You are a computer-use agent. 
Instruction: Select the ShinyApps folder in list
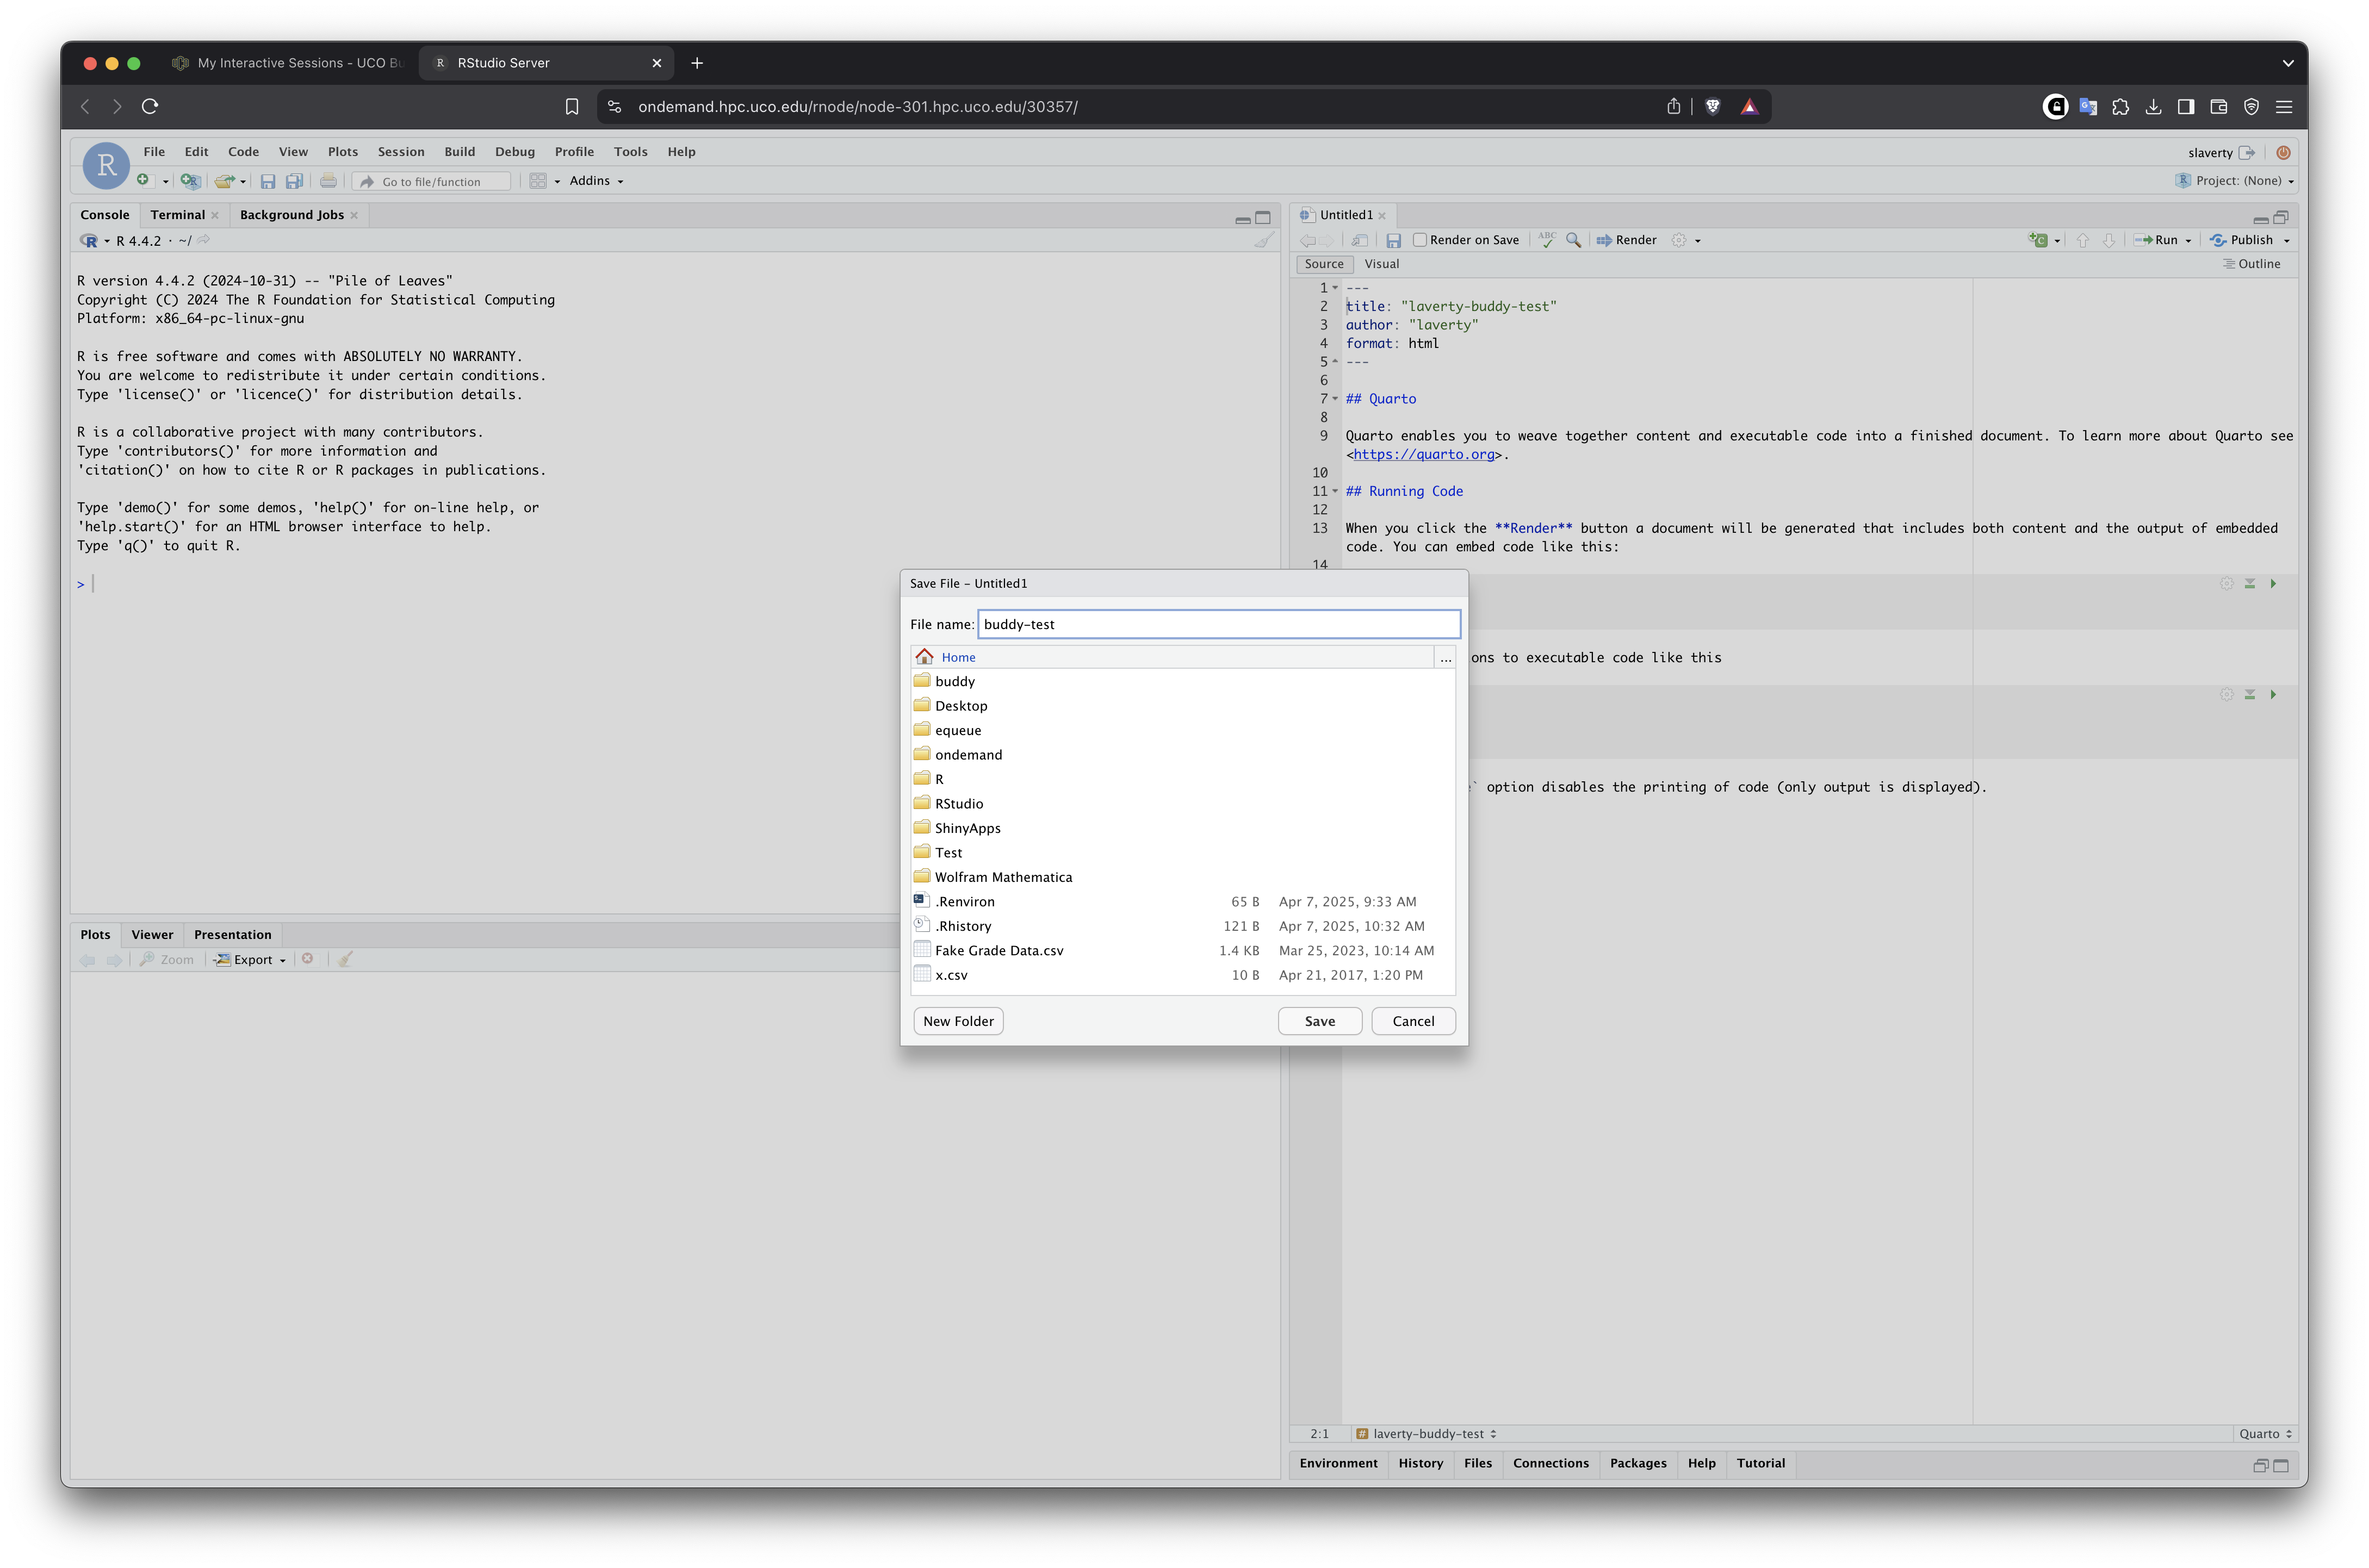[x=967, y=828]
